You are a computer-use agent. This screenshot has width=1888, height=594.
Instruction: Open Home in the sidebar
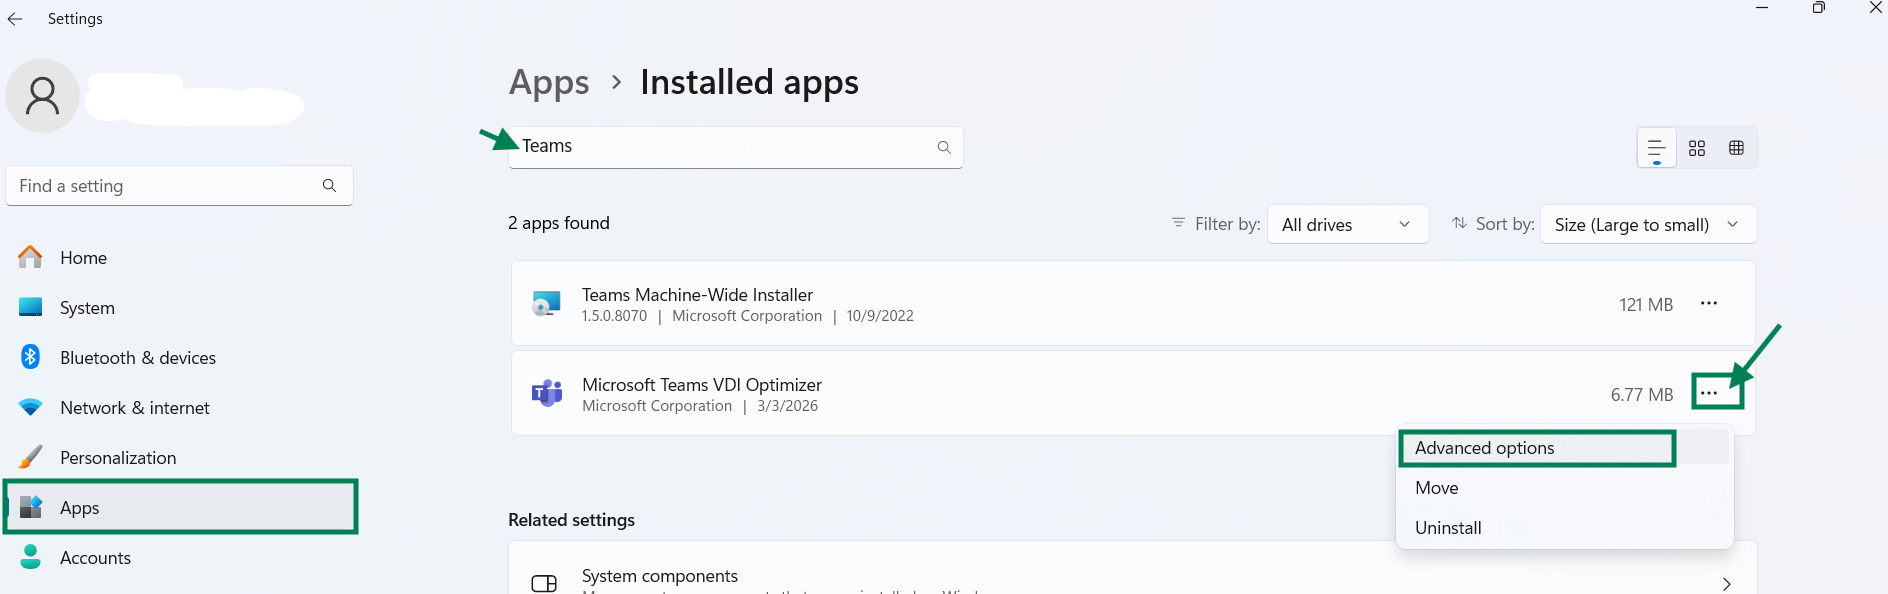(x=180, y=258)
